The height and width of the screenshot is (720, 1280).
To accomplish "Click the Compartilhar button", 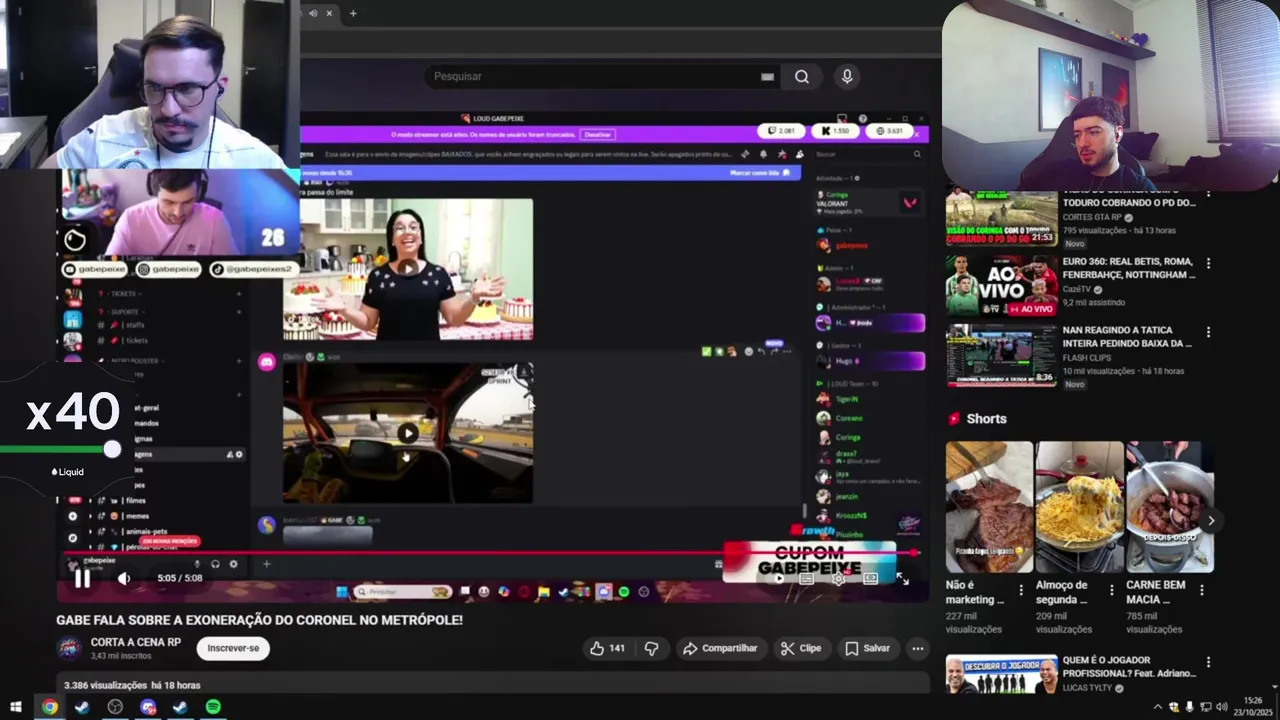I will coord(720,648).
